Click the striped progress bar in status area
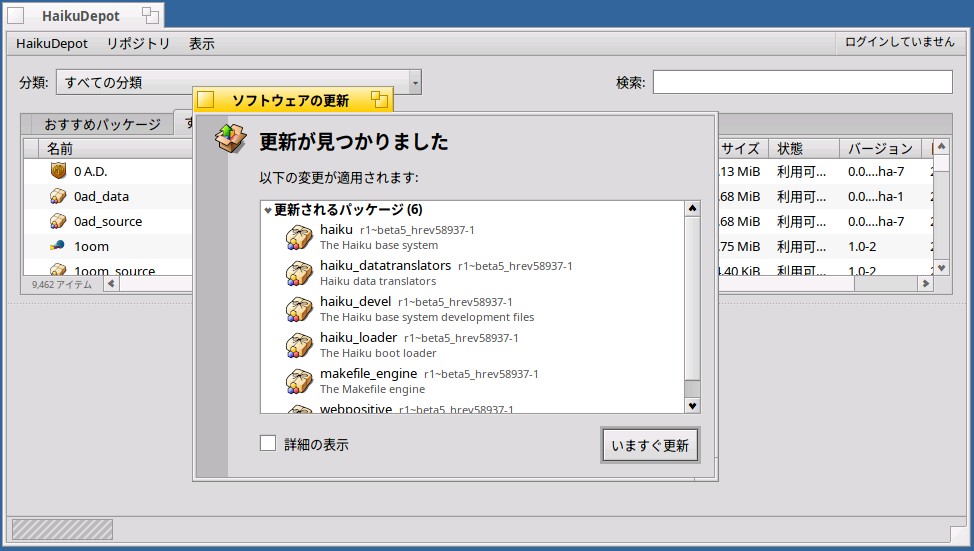Viewport: 974px width, 551px height. (x=63, y=529)
